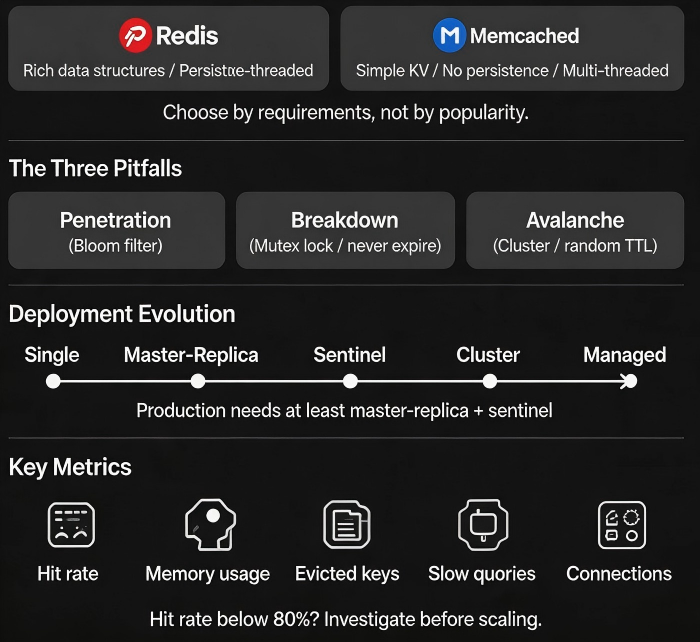Click the 'Hit rate' label

coord(68,574)
